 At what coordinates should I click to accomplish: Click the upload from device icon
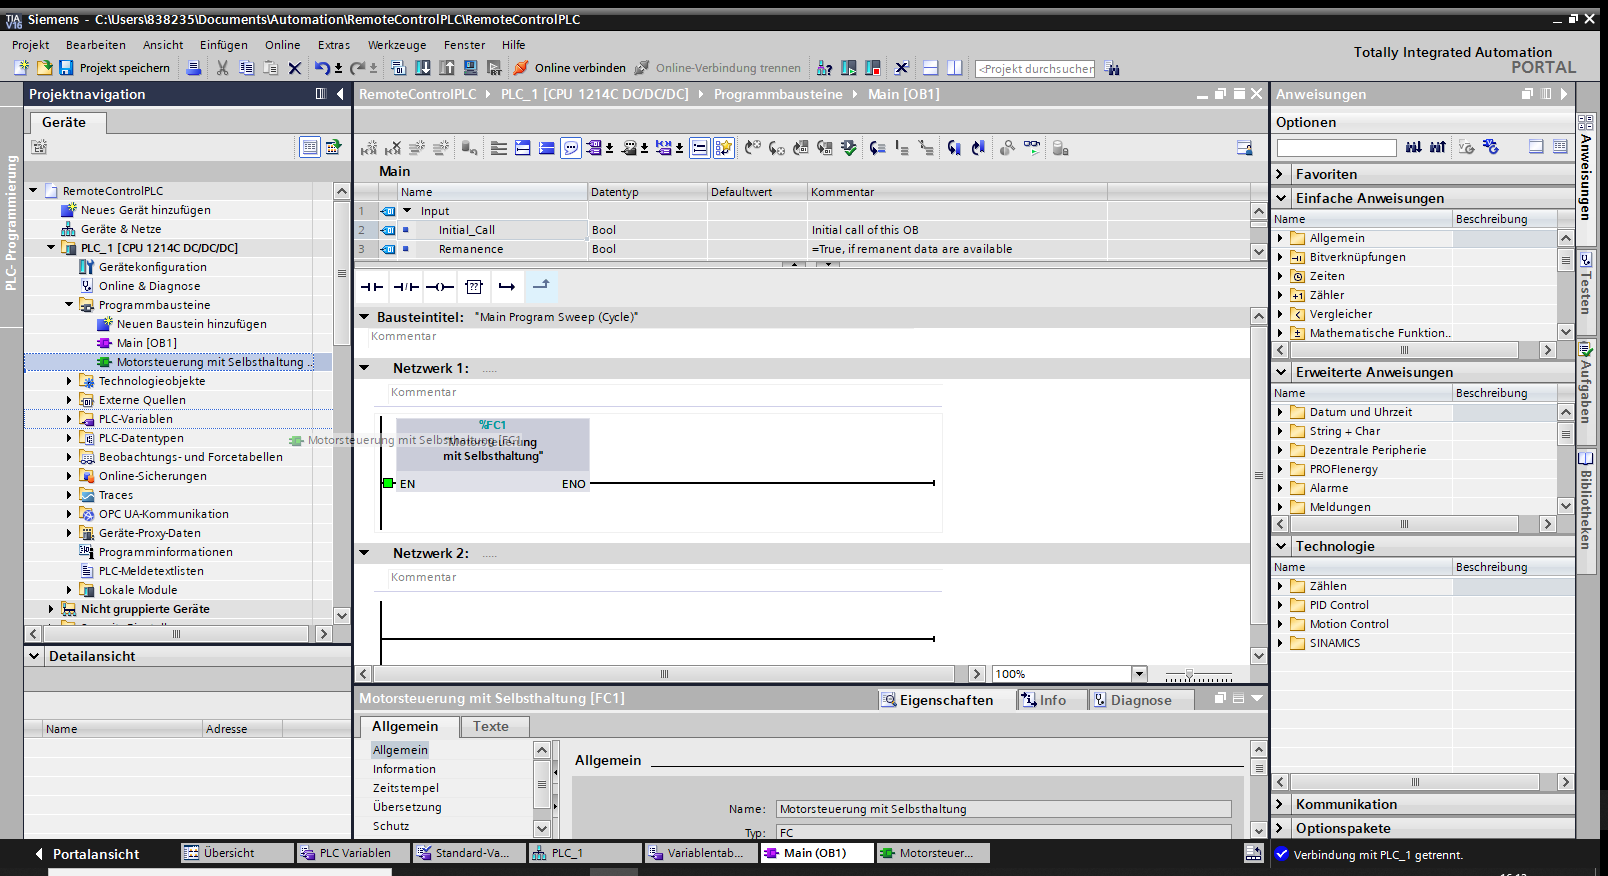point(447,68)
